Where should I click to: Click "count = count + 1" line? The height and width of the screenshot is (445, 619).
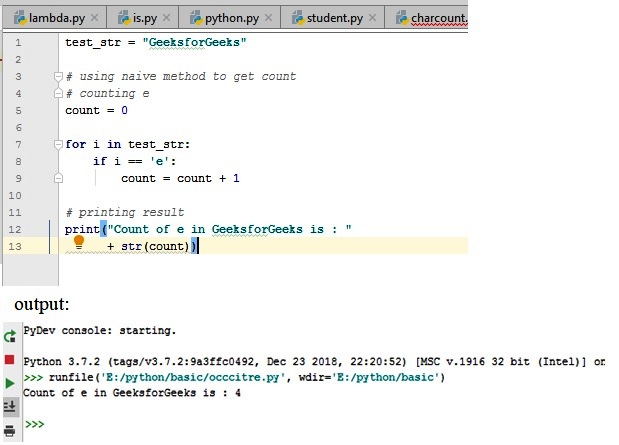pos(180,178)
